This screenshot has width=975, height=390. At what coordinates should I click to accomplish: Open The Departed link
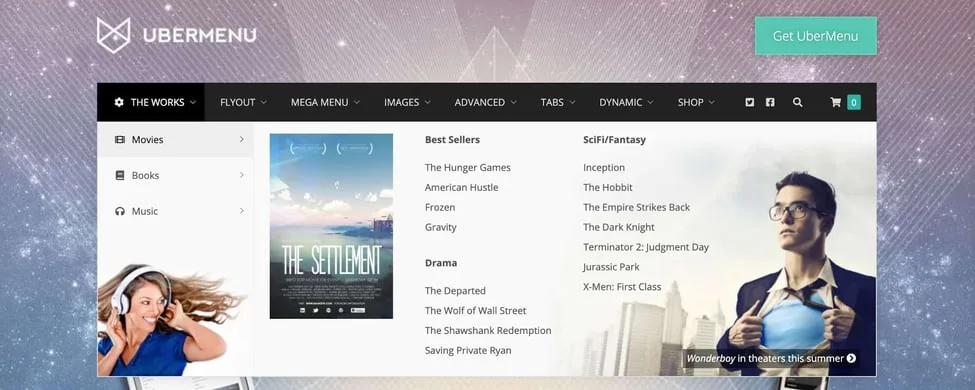coord(455,290)
